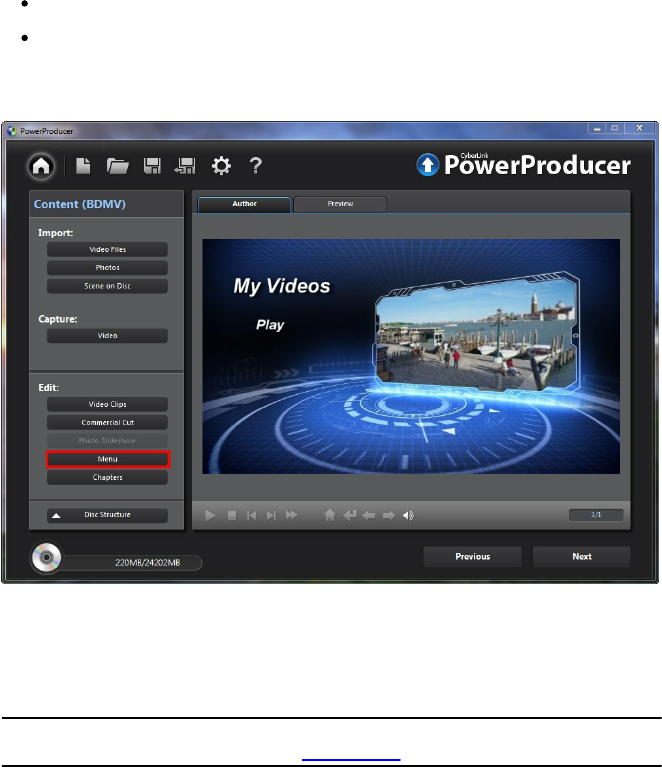The width and height of the screenshot is (662, 767).
Task: Import Photos
Action: pyautogui.click(x=107, y=268)
